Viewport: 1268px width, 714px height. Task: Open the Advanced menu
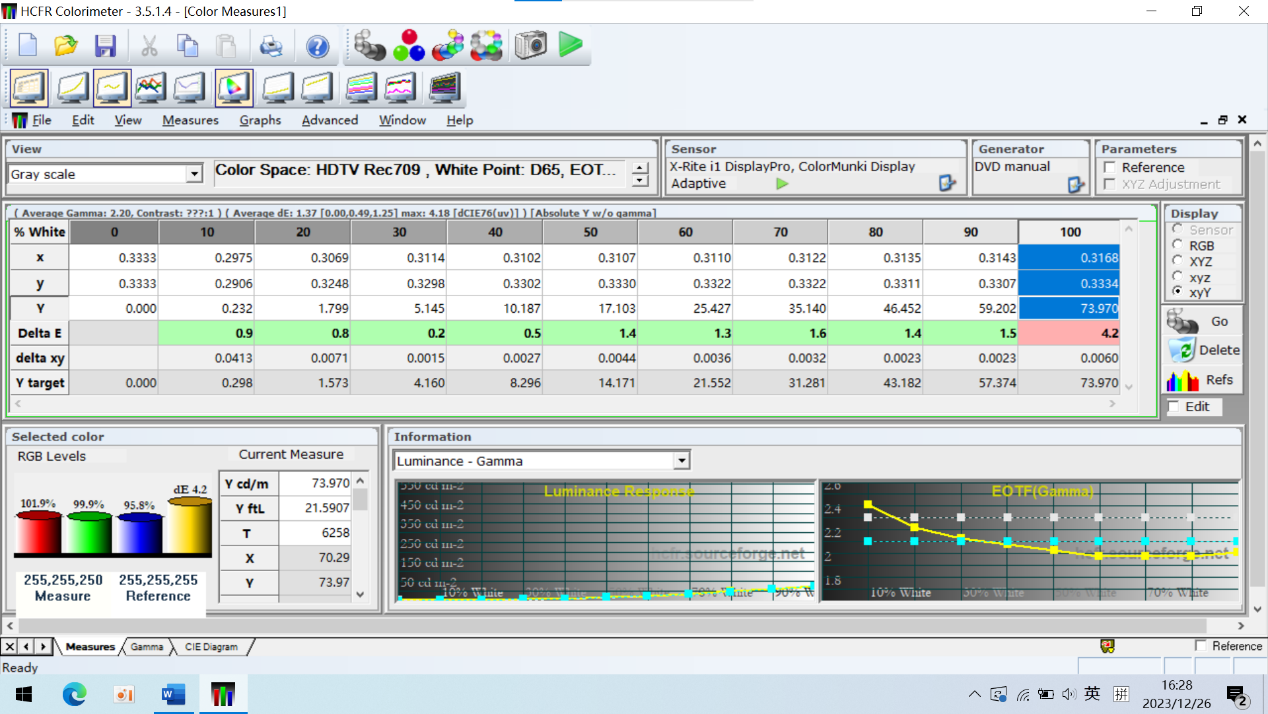click(x=329, y=120)
